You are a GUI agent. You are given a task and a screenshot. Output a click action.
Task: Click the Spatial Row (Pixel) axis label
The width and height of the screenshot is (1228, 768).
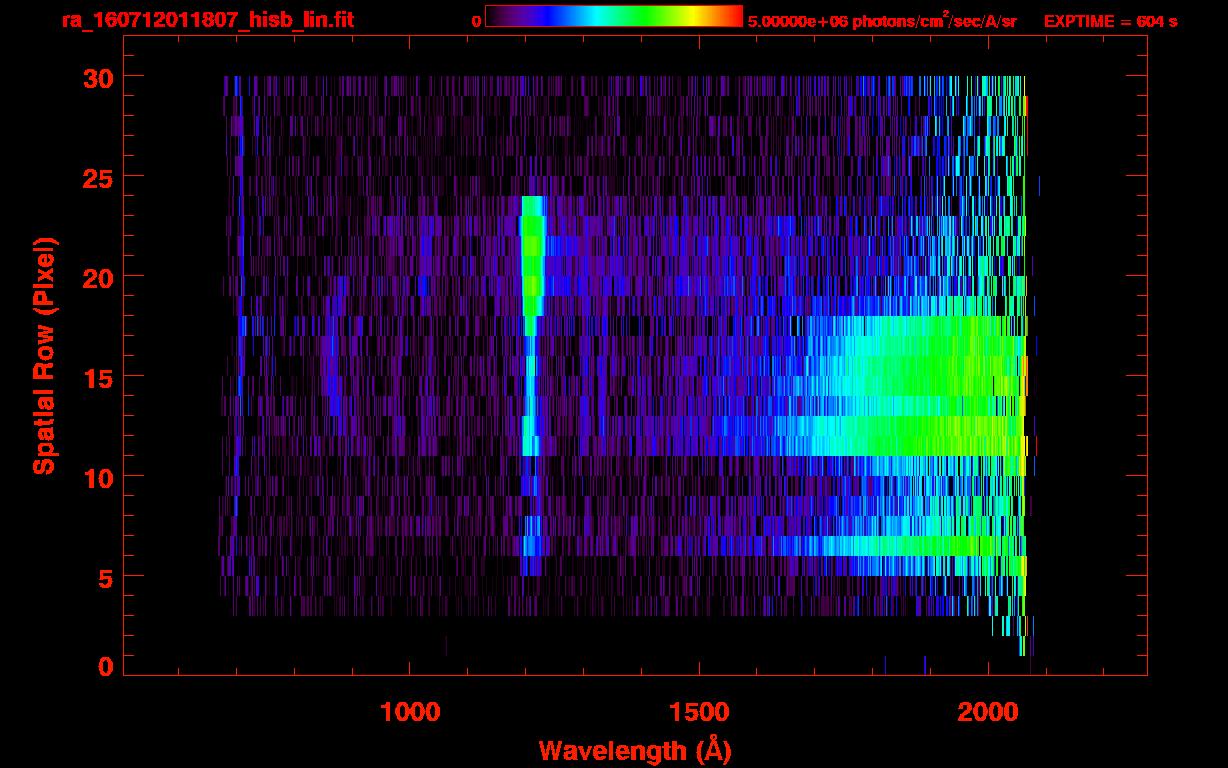(x=44, y=356)
